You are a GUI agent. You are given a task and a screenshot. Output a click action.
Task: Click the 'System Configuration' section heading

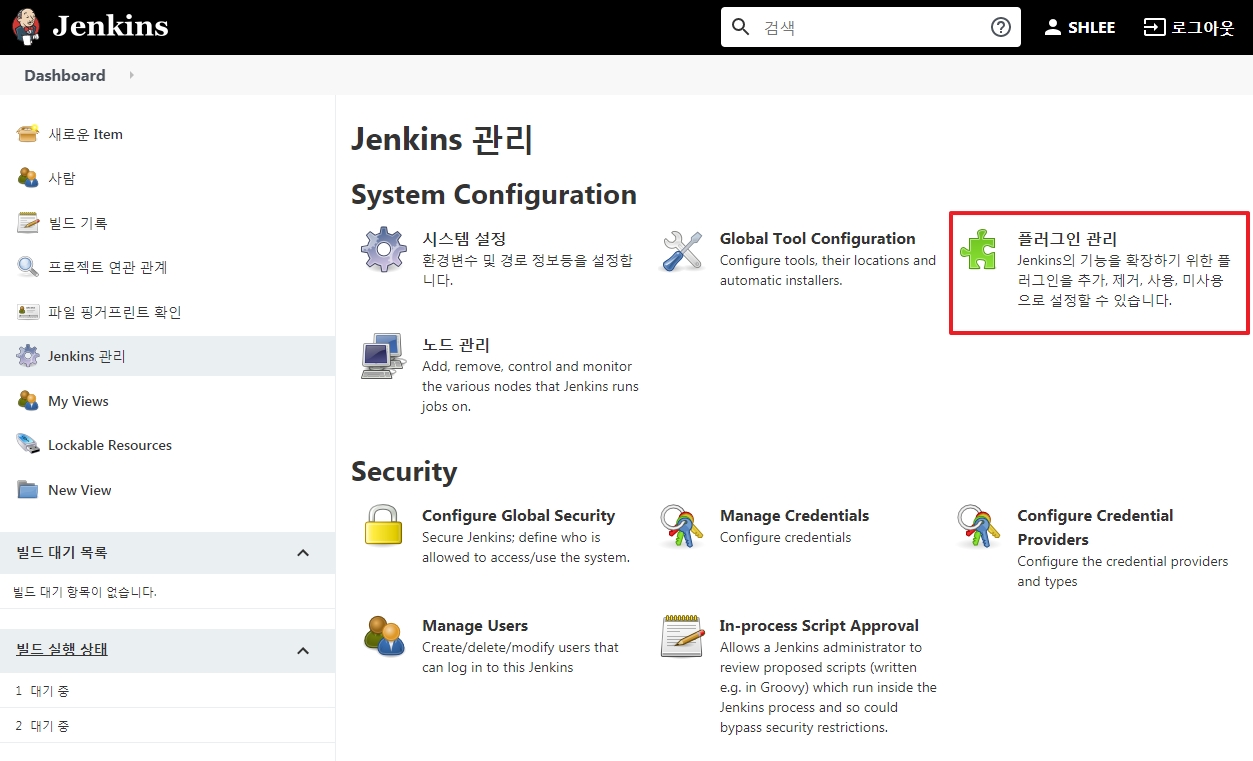[x=494, y=194]
